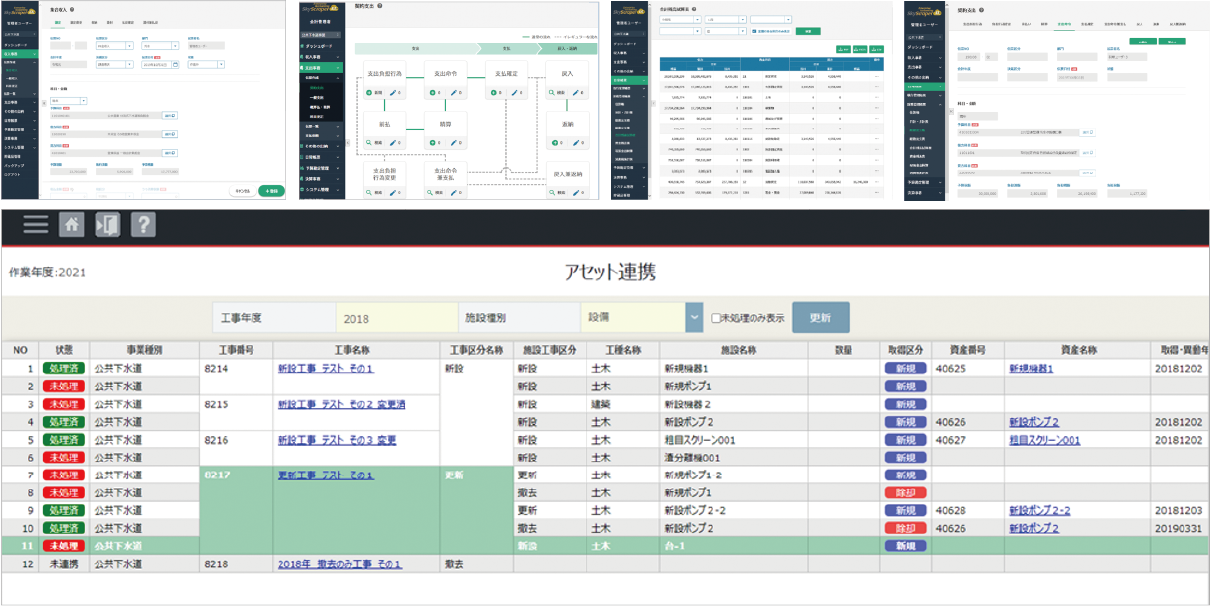The image size is (1210, 606).
Task: Click the magnifier search icon in the 前払 box
Action: (370, 144)
